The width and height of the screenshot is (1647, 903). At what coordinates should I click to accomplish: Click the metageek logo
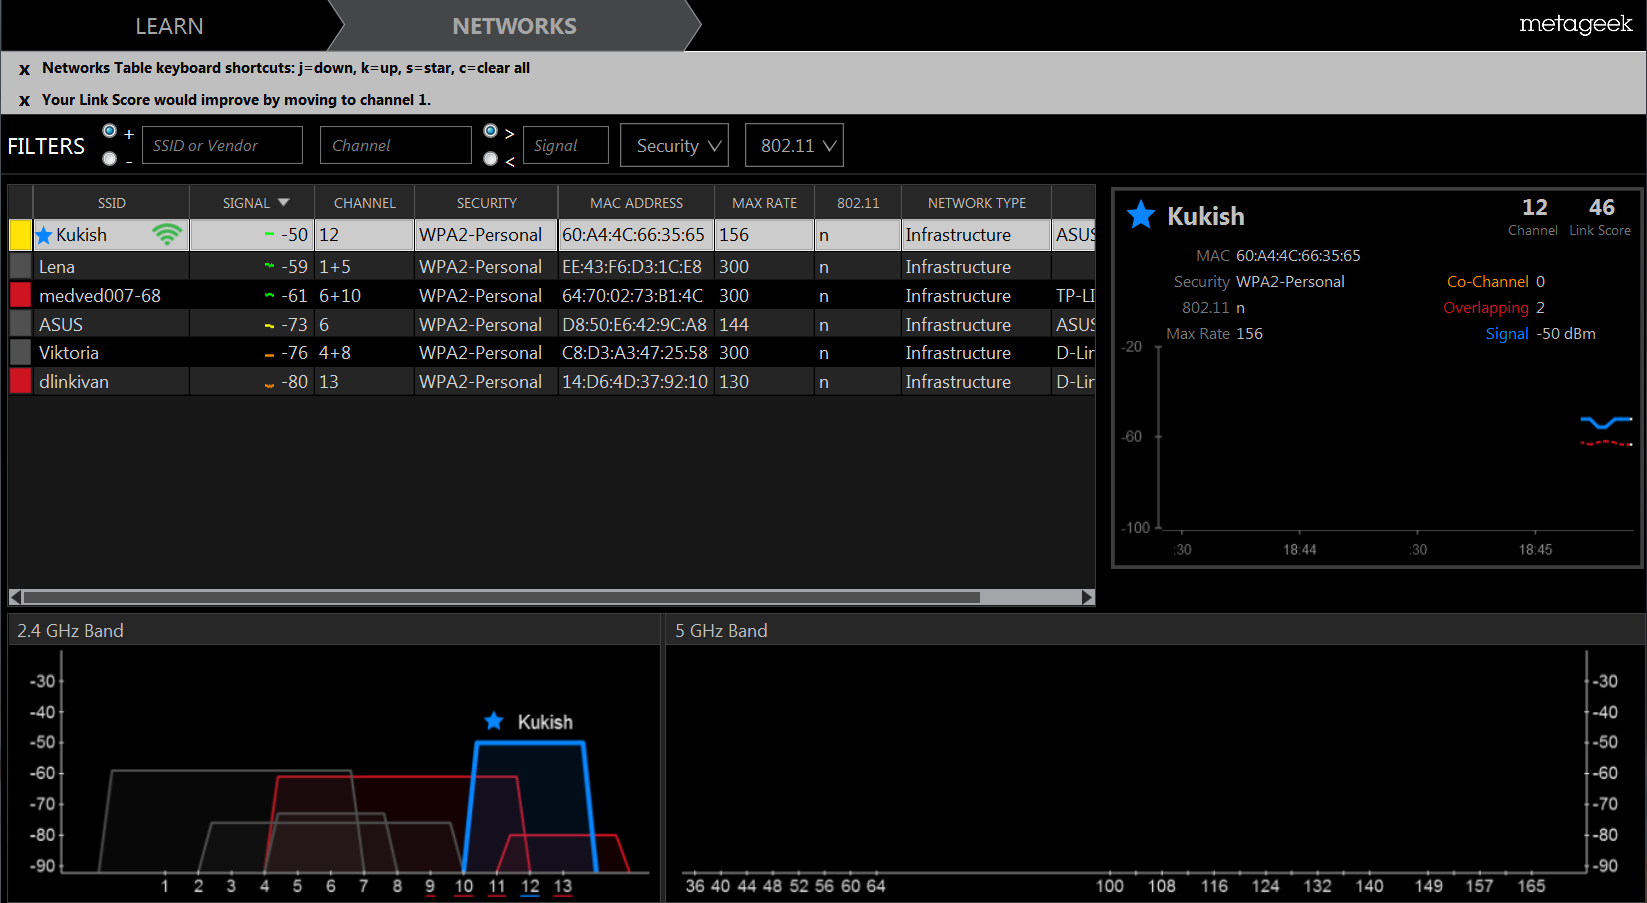1574,24
